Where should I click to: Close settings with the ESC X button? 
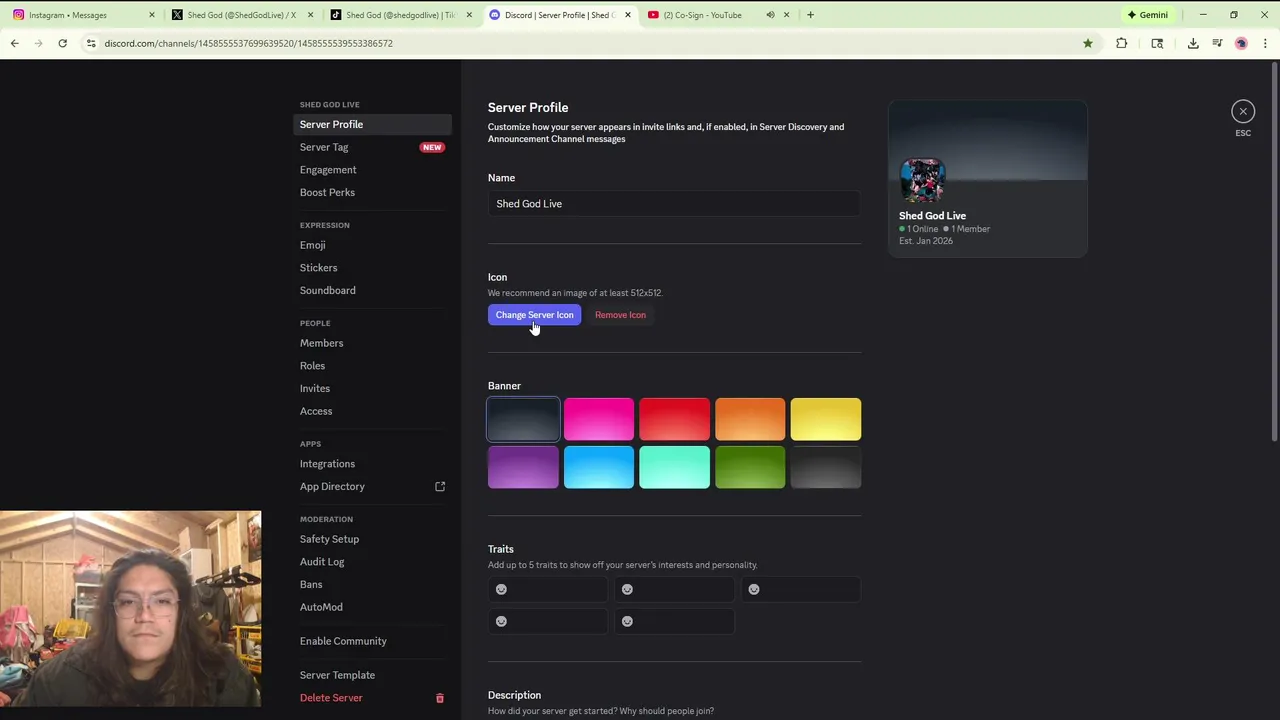click(1243, 111)
